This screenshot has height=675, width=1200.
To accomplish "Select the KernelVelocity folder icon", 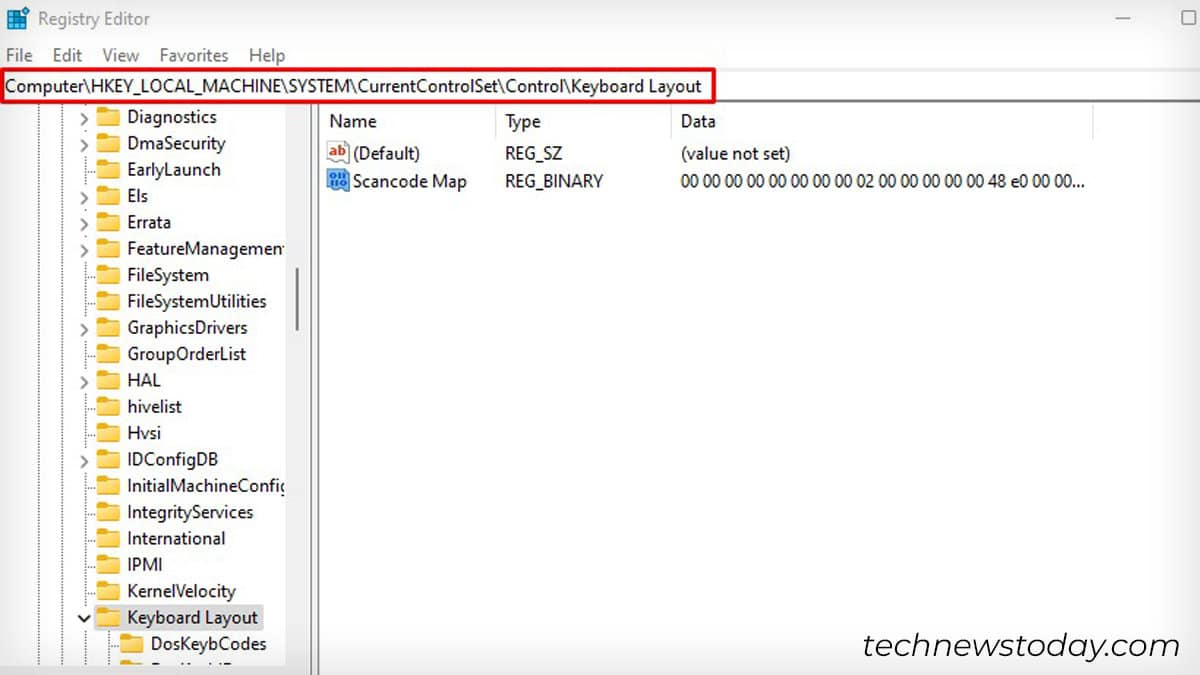I will click(108, 591).
